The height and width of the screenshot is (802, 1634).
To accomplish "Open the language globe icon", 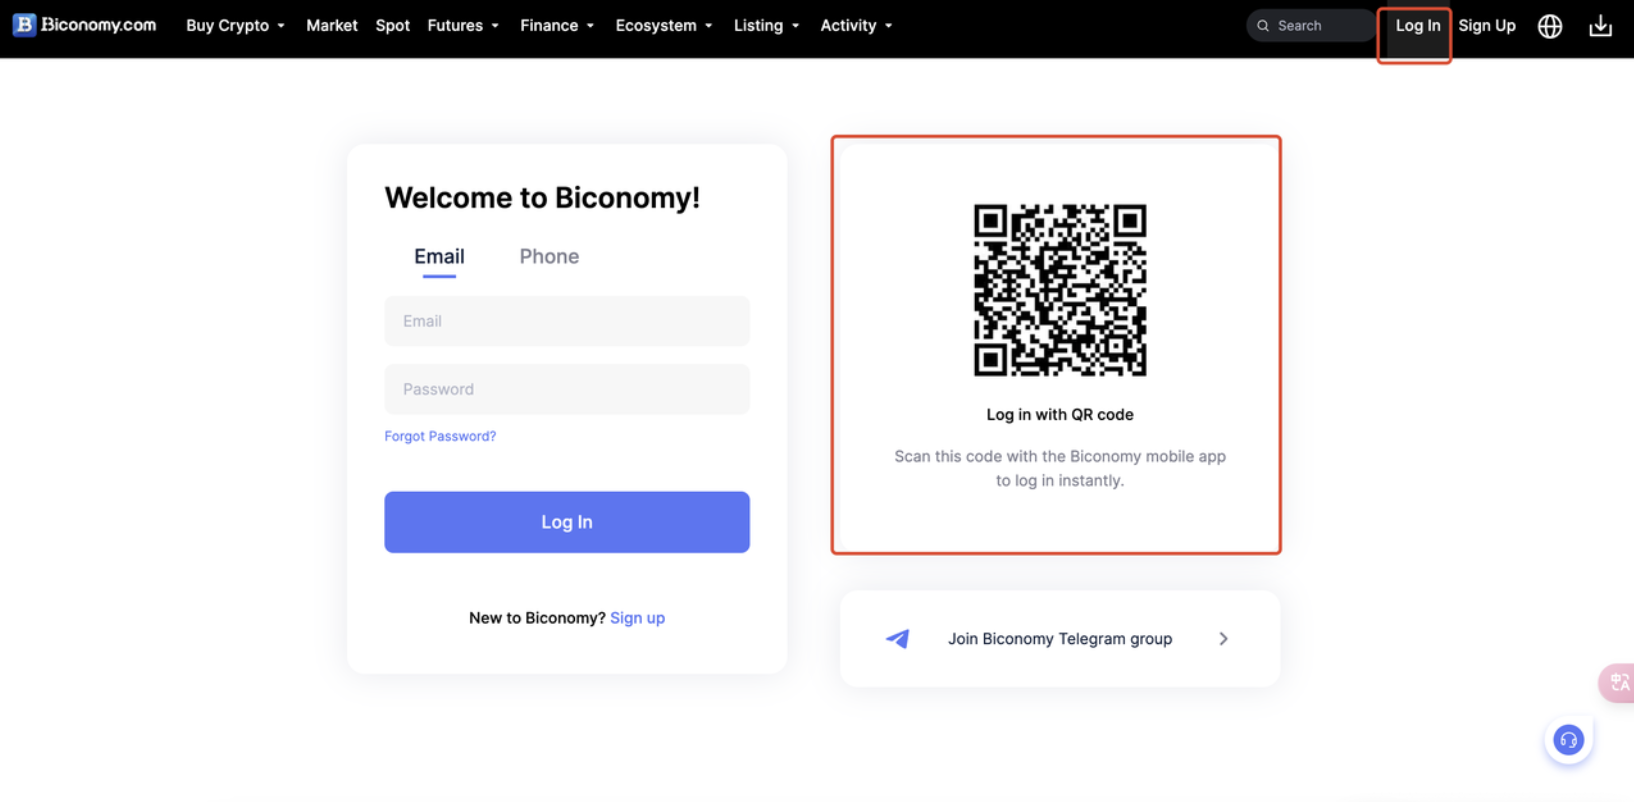I will [1549, 26].
